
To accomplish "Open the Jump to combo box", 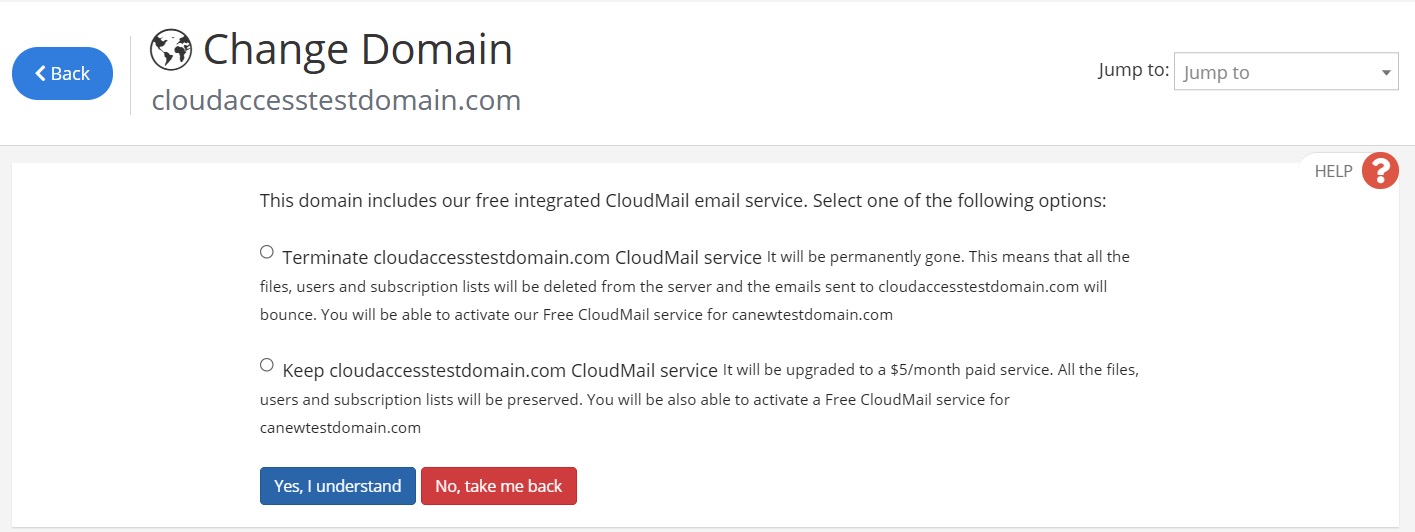I will click(x=1286, y=72).
